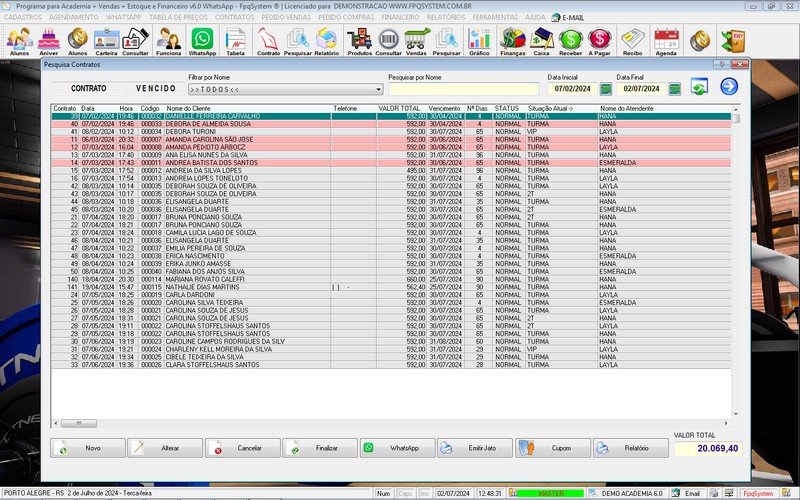Image resolution: width=800 pixels, height=500 pixels.
Task: Click the Aniver birthday cake icon
Action: point(48,40)
